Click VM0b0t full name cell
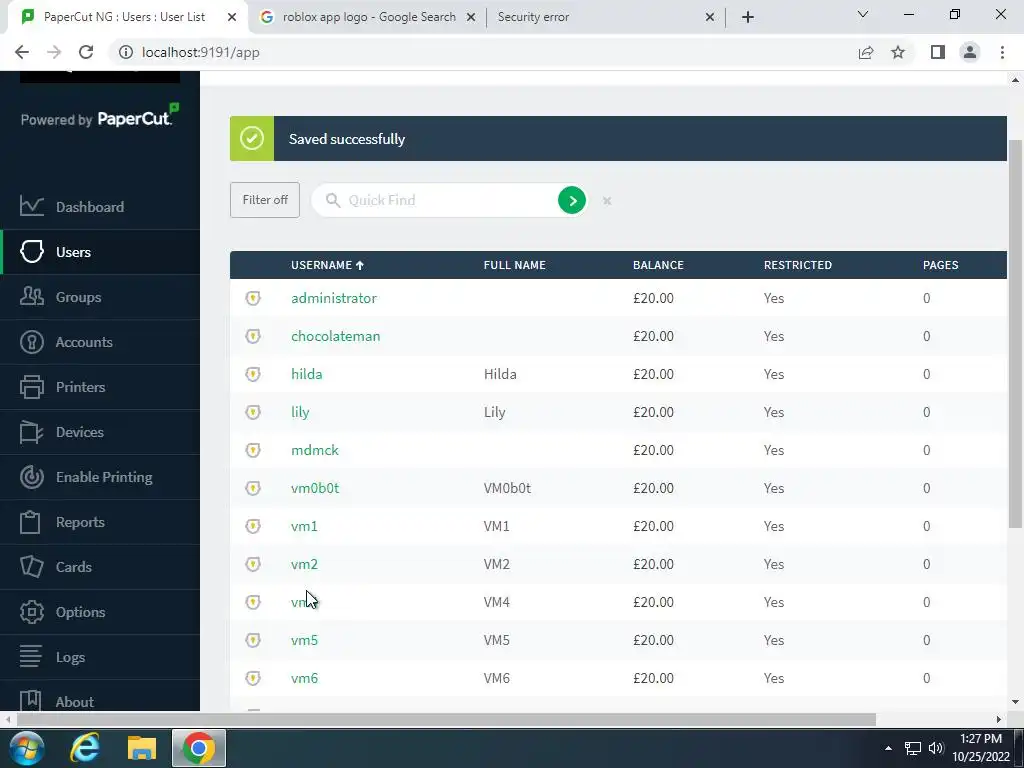1024x768 pixels. 507,488
